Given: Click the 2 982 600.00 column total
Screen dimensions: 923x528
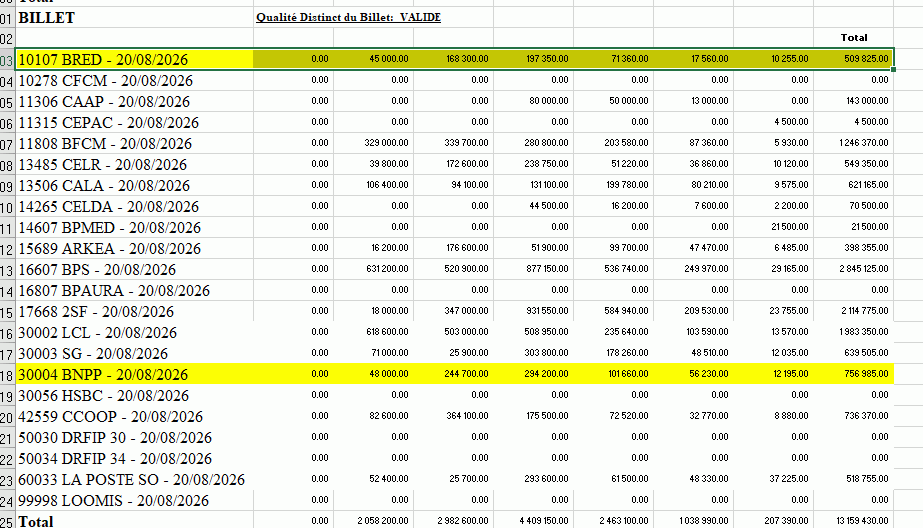Looking at the screenshot, I should pyautogui.click(x=463, y=520).
